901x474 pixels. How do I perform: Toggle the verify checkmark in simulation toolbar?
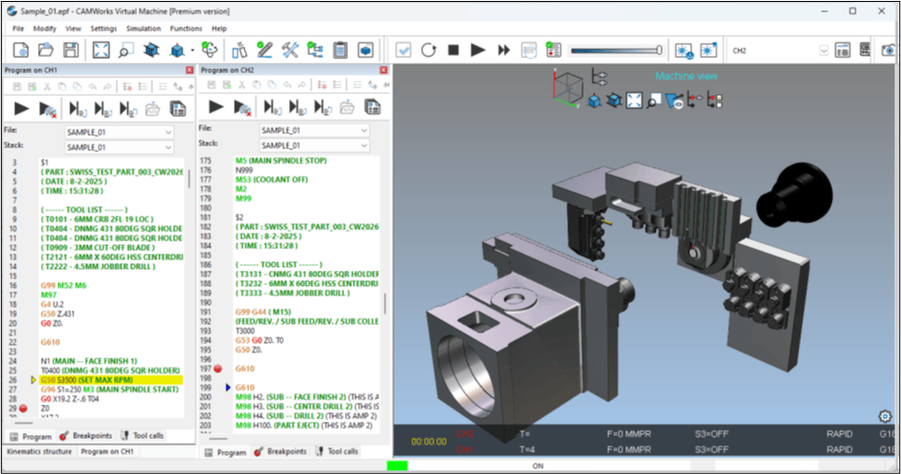click(403, 50)
